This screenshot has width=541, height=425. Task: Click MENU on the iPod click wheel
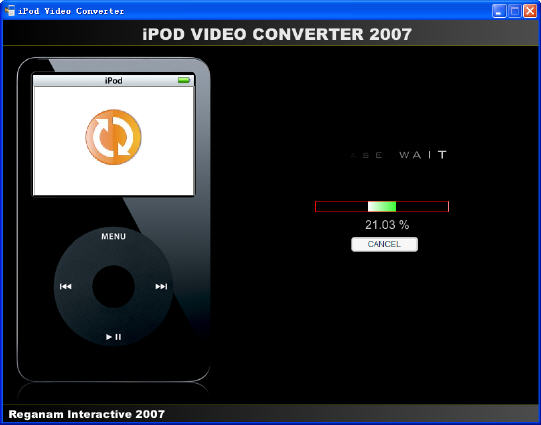(114, 236)
